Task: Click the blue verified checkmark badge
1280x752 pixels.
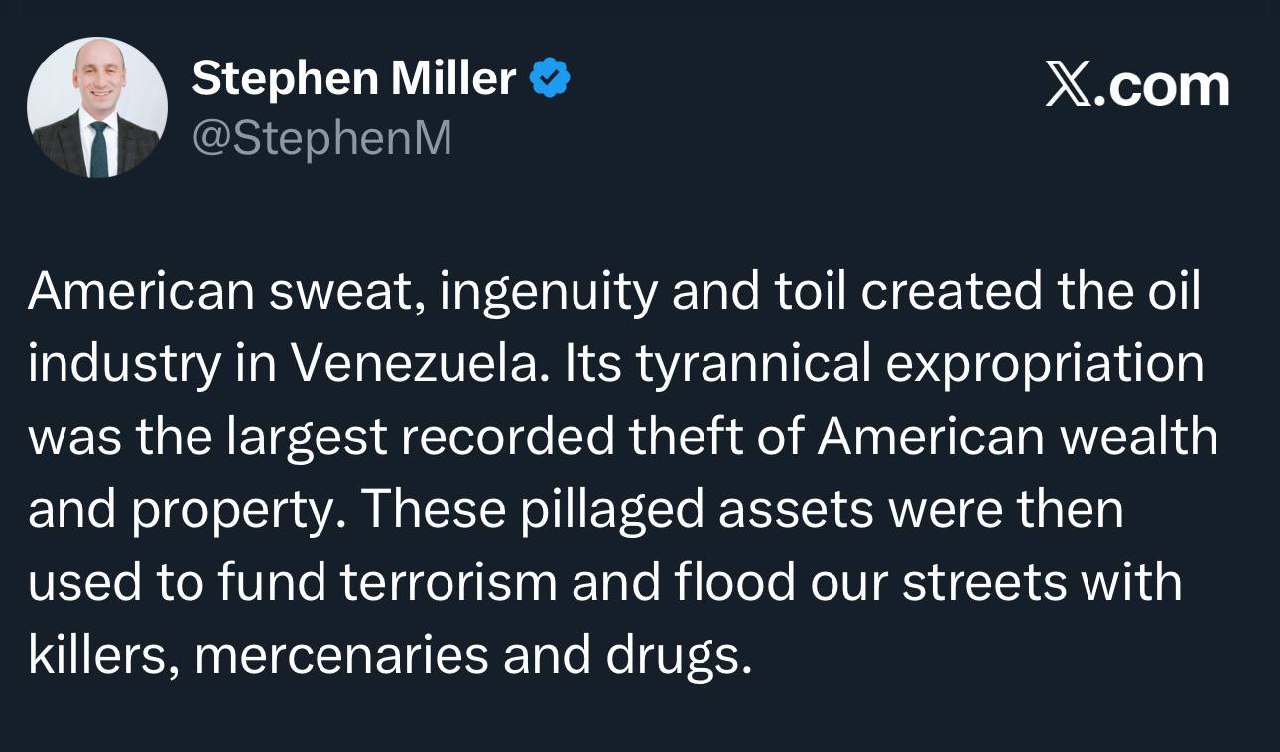Action: pyautogui.click(x=550, y=78)
